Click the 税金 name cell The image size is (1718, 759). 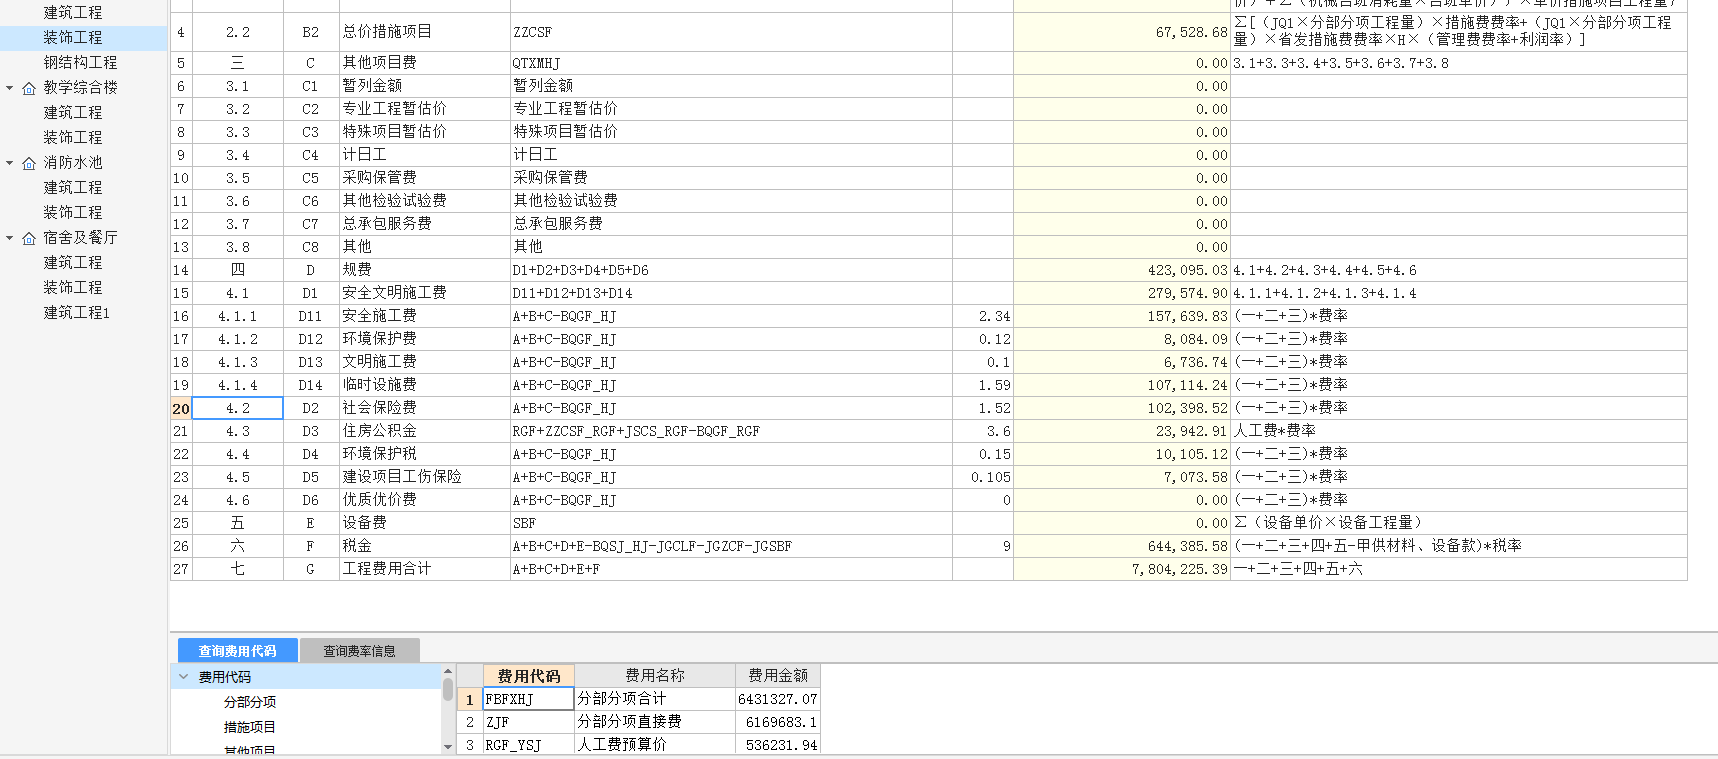tap(424, 546)
